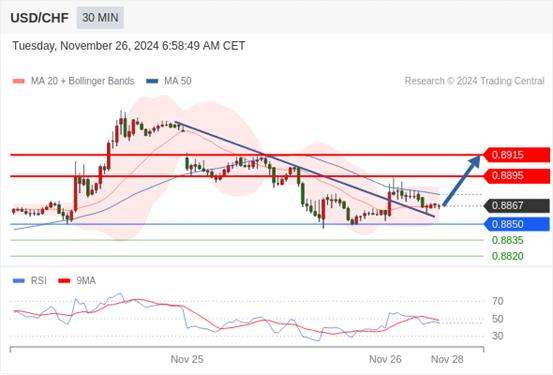This screenshot has width=553, height=375.
Task: Select the USD/CHF pair title
Action: [x=40, y=18]
